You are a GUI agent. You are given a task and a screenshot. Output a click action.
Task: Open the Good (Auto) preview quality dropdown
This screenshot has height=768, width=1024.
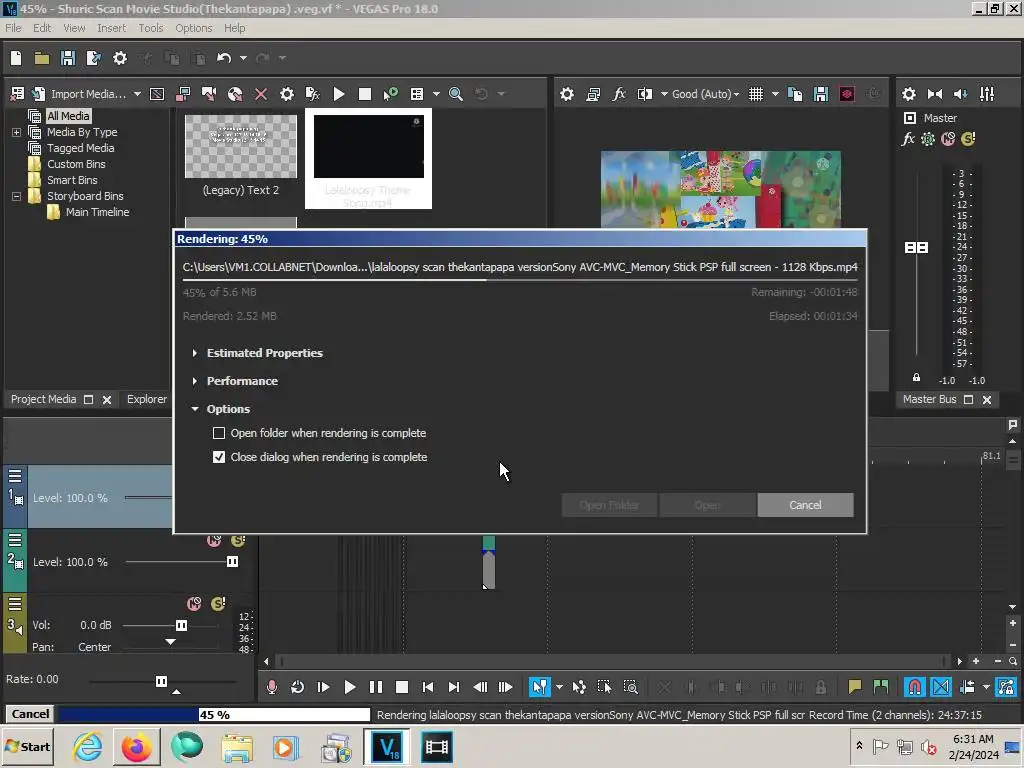click(x=705, y=94)
